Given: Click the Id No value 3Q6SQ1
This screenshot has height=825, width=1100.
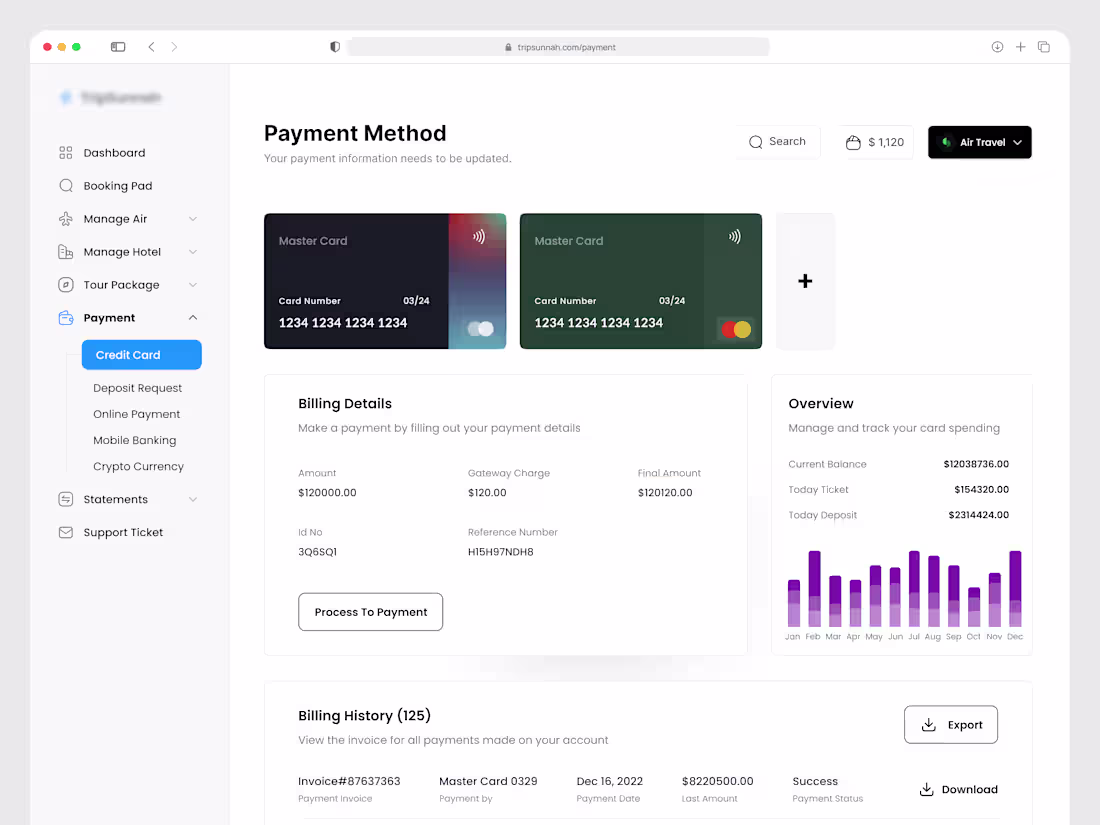Looking at the screenshot, I should [x=318, y=552].
